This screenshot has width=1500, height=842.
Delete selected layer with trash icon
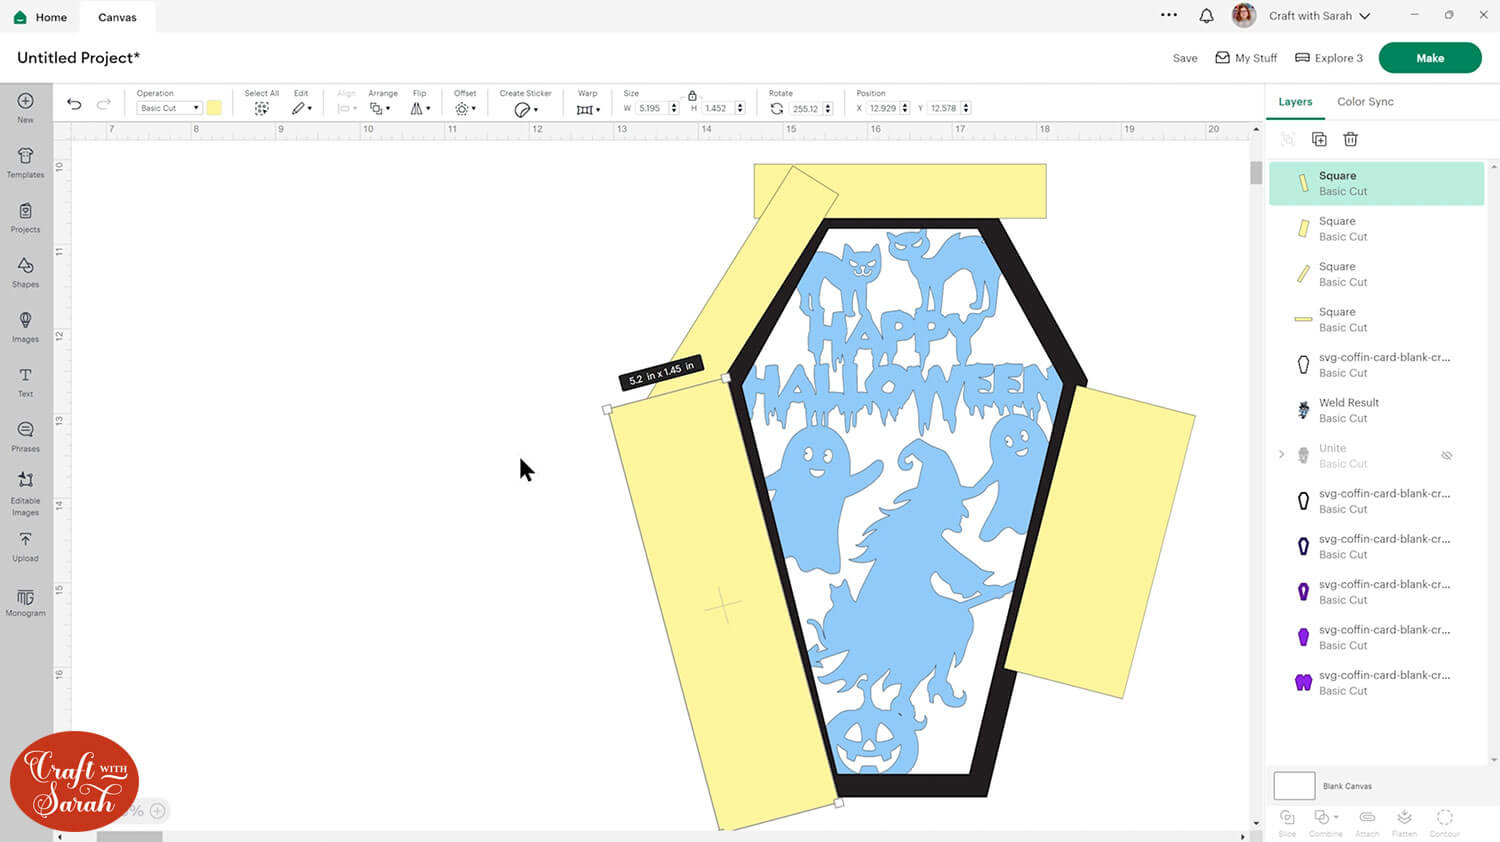[1350, 139]
